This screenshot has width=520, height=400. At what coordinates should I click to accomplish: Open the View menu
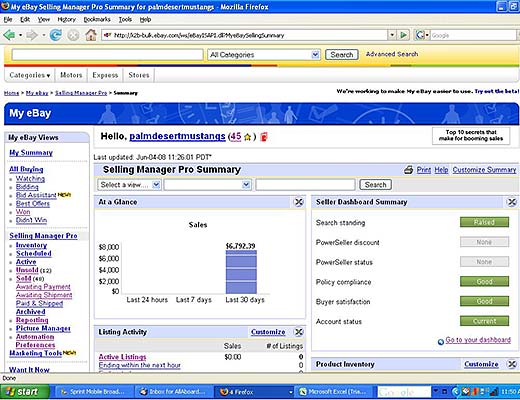pyautogui.click(x=44, y=20)
